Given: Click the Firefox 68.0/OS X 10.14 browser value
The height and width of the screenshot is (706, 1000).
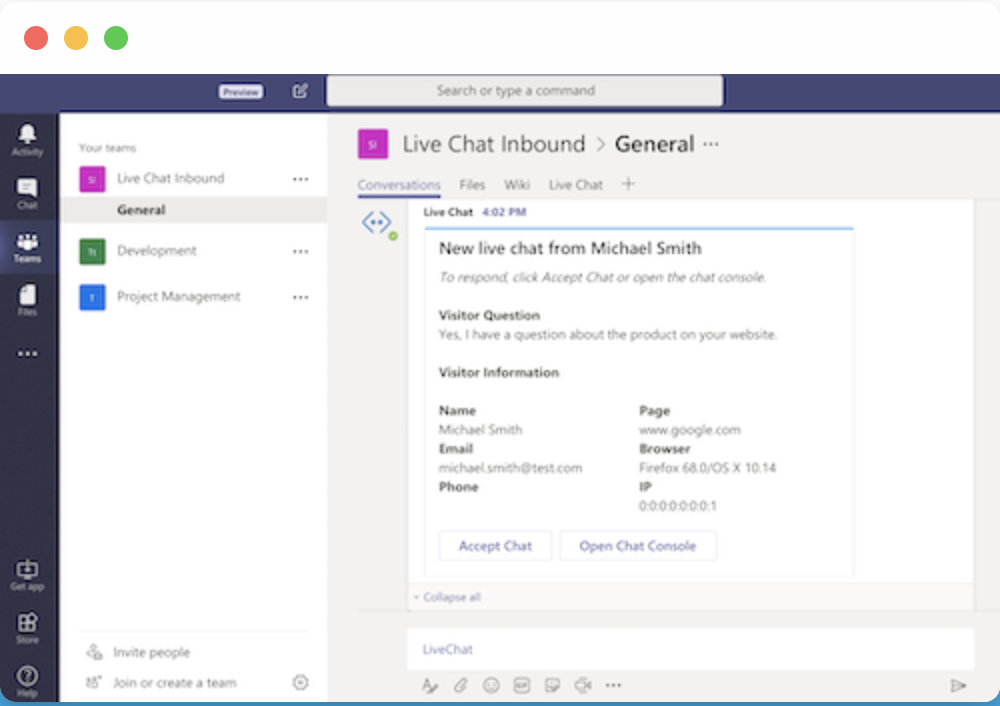Looking at the screenshot, I should 707,468.
